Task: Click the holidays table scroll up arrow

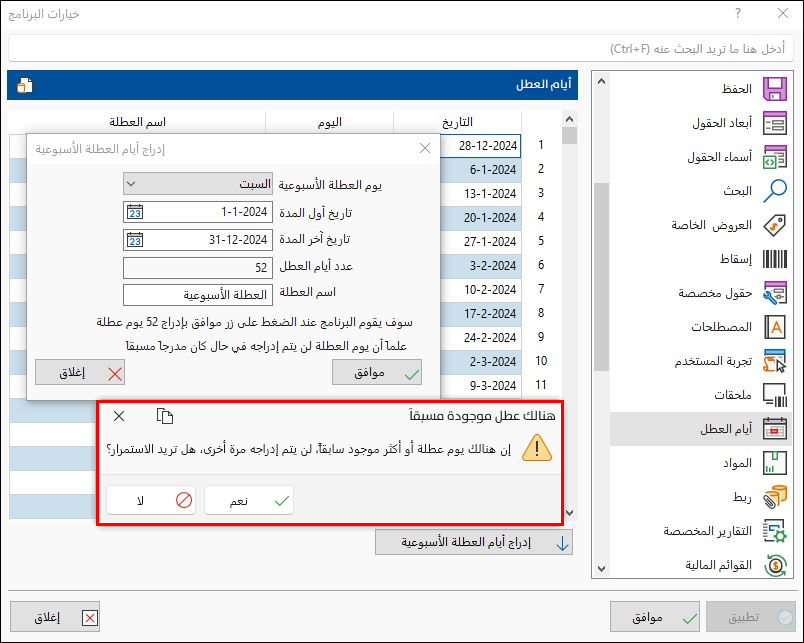Action: (x=569, y=119)
